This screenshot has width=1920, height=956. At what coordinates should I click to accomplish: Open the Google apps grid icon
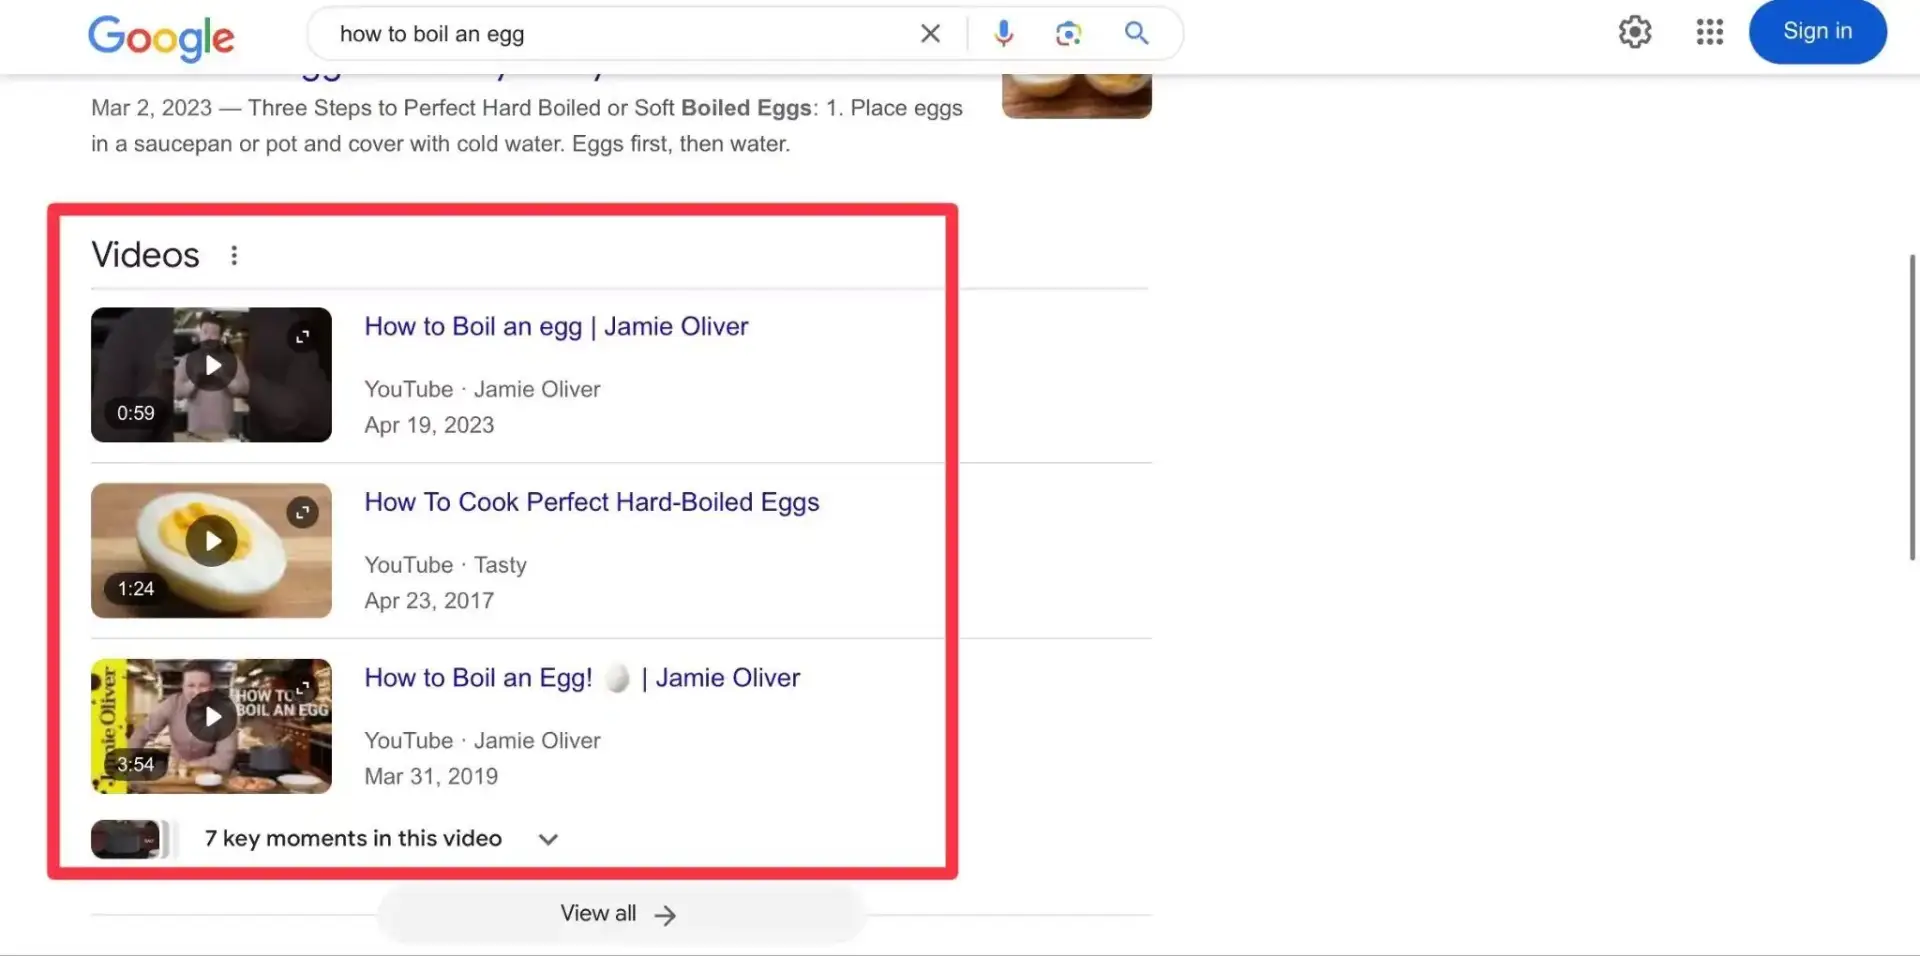click(1710, 32)
